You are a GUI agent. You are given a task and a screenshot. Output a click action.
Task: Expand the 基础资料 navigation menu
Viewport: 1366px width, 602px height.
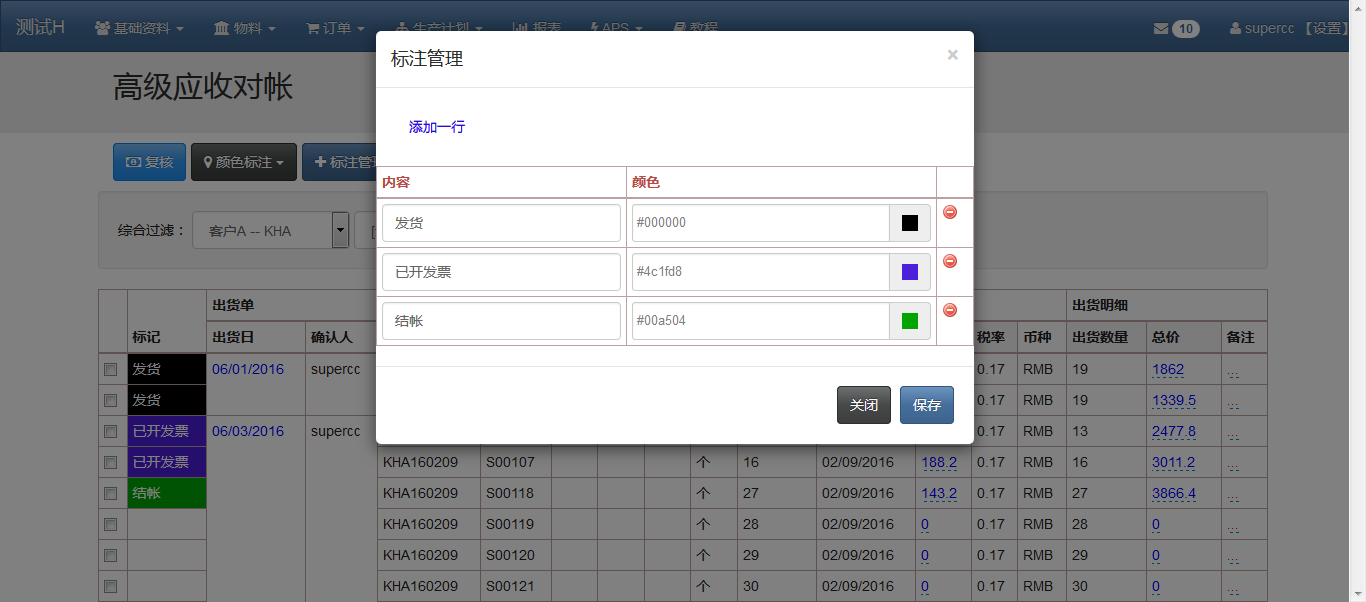(139, 28)
